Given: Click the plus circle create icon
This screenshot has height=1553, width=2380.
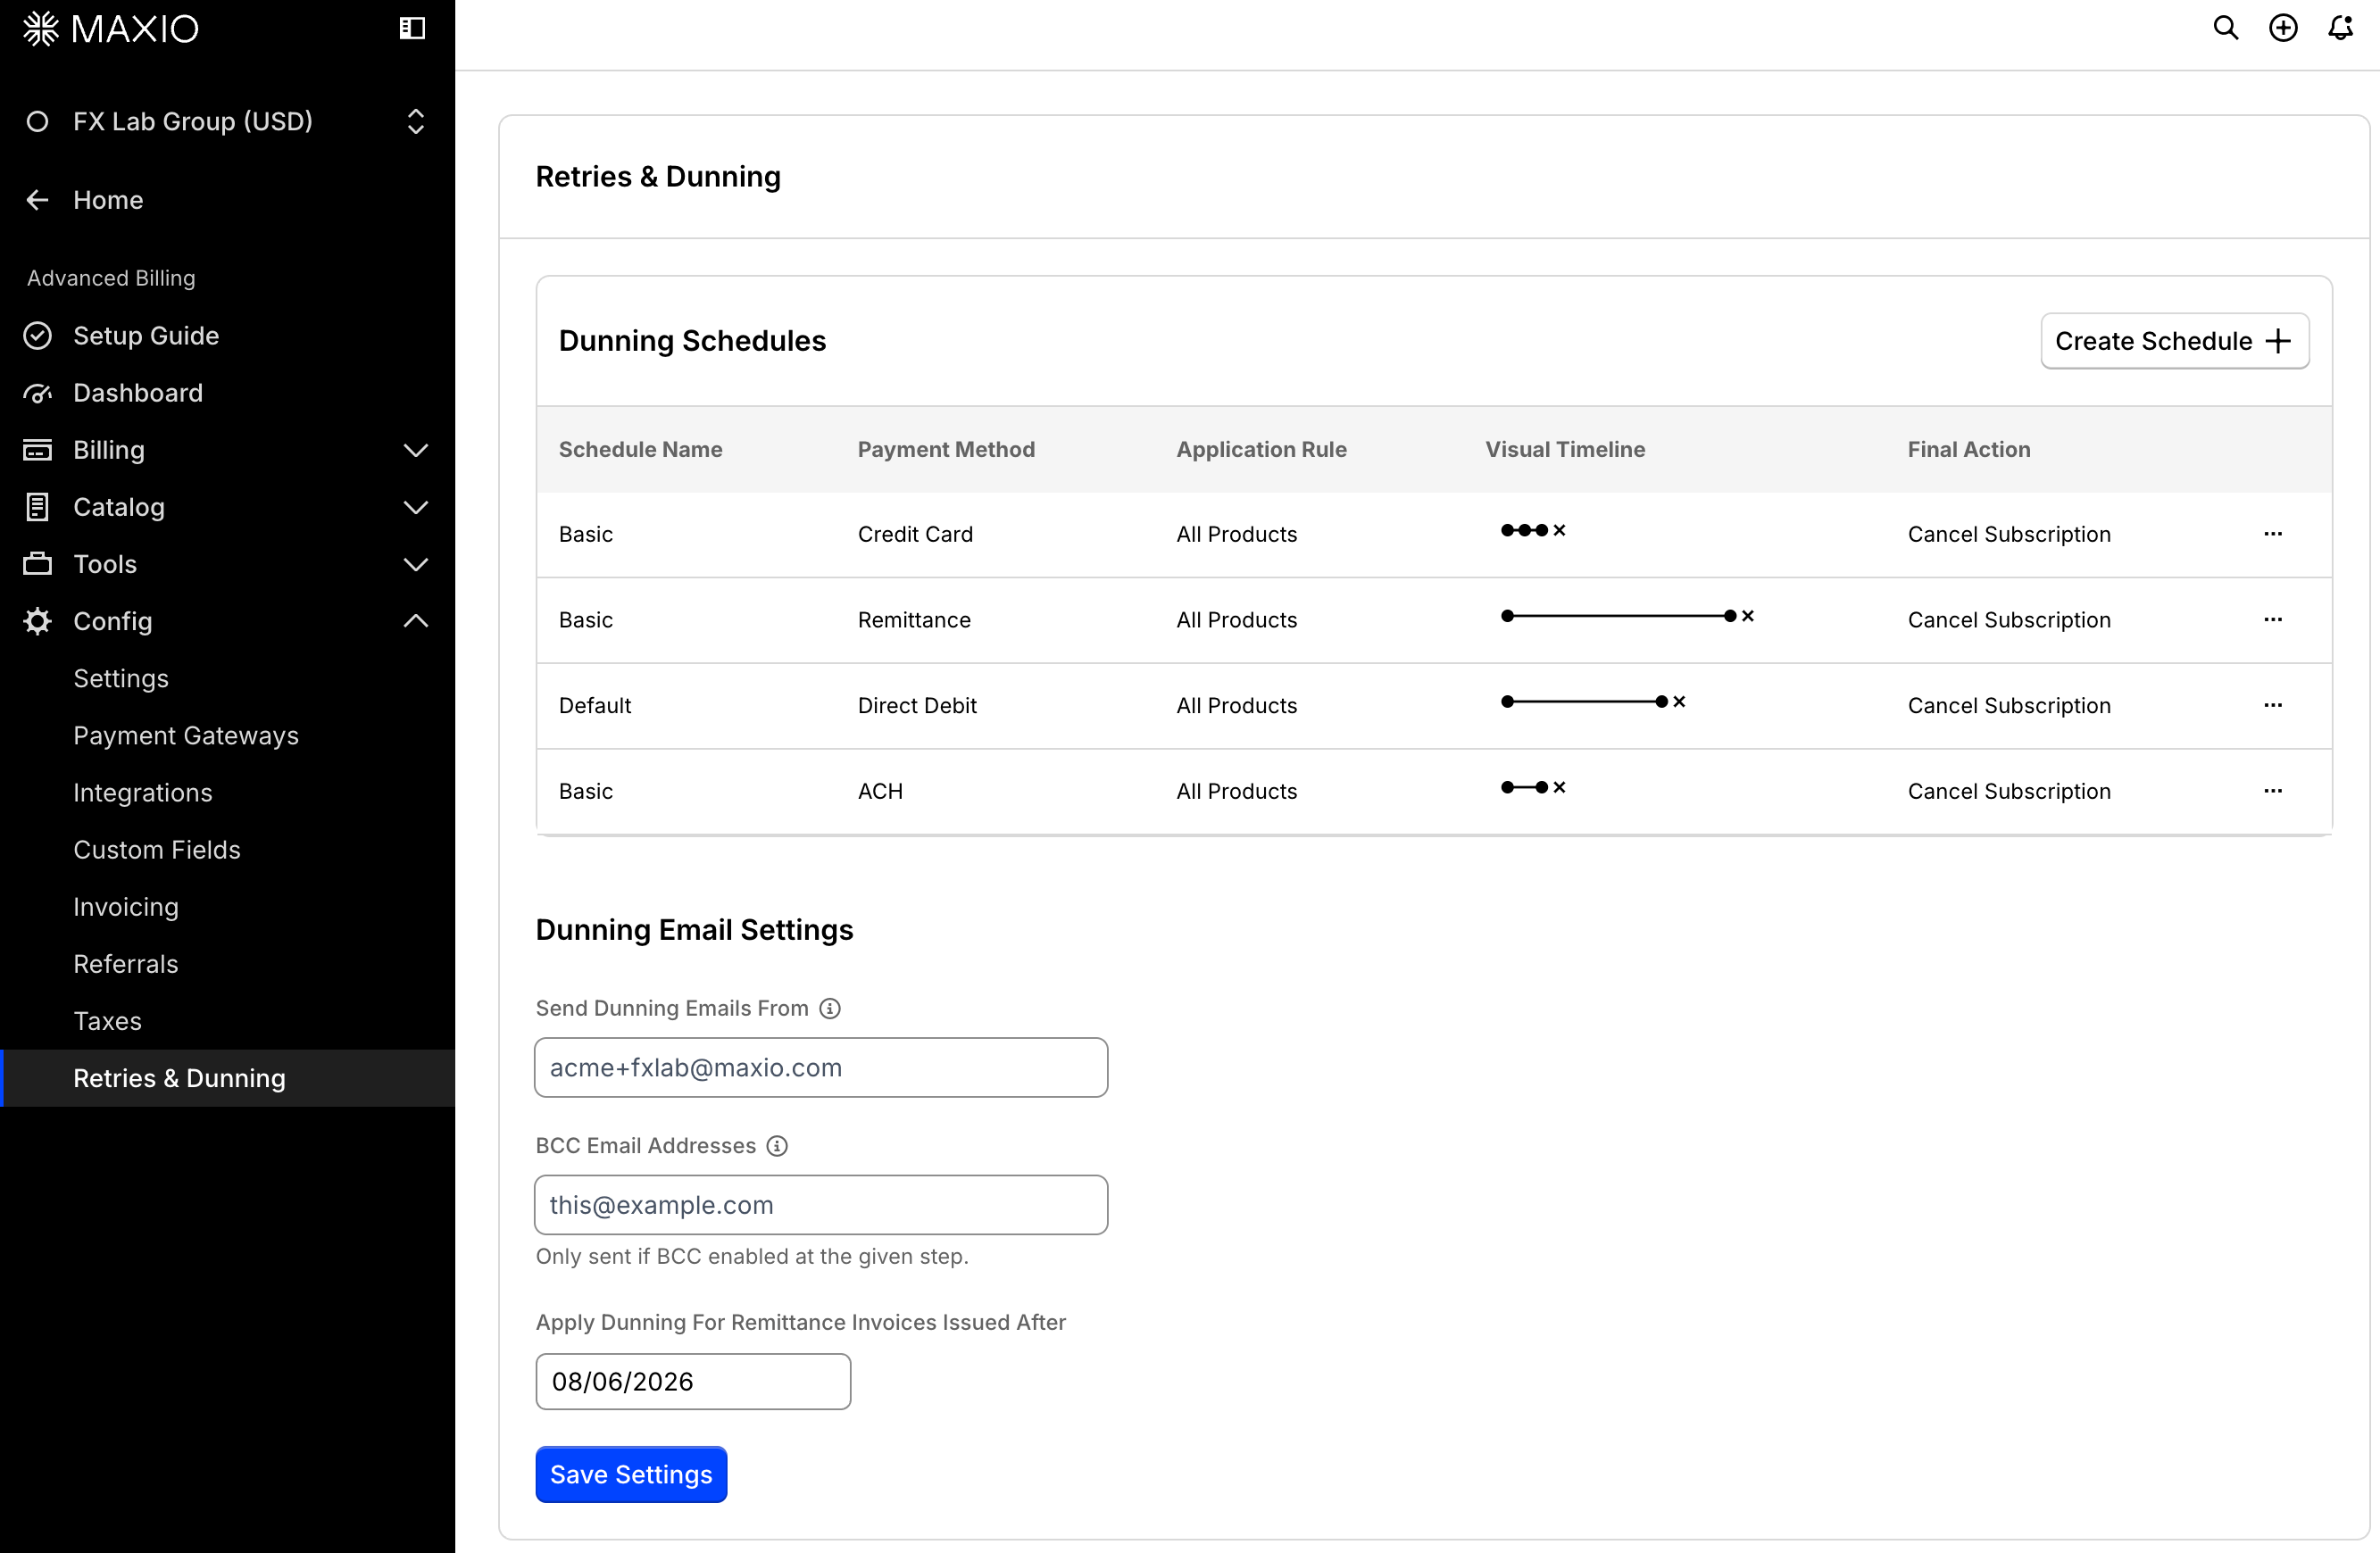Looking at the screenshot, I should tap(2283, 28).
